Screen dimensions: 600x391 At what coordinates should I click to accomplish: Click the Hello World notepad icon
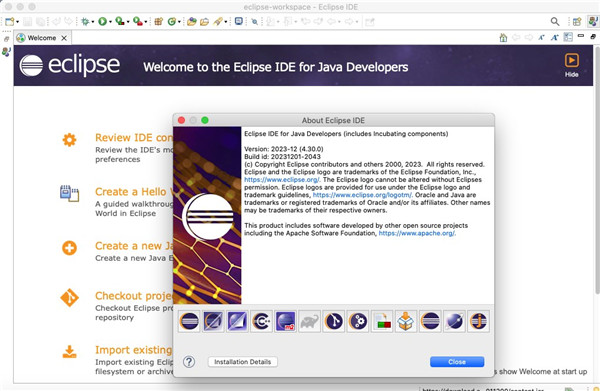tap(69, 193)
